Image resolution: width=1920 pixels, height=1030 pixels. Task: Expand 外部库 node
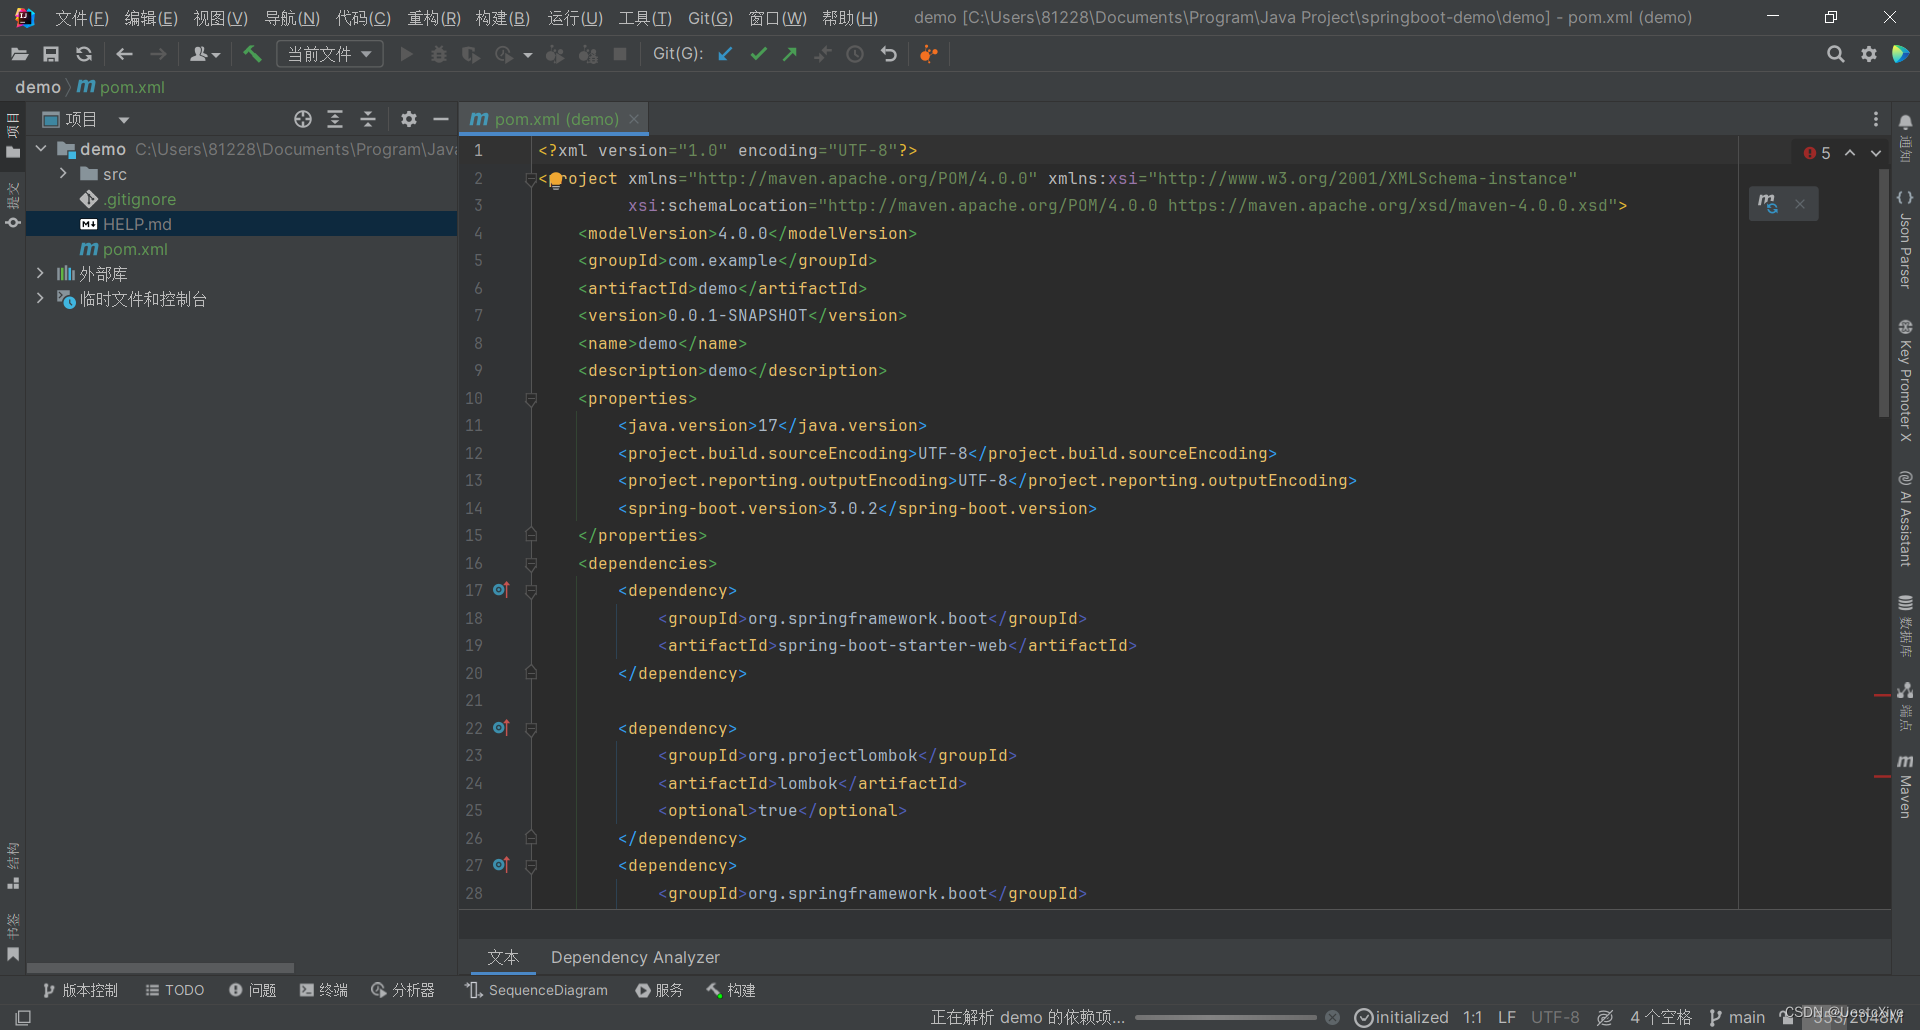point(40,273)
